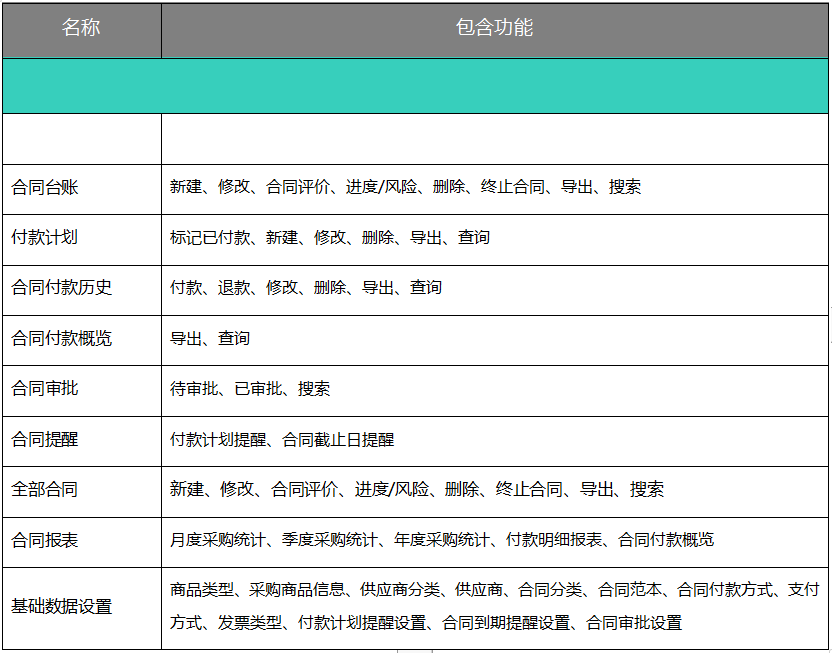Click the empty cell below the header row

(416, 138)
